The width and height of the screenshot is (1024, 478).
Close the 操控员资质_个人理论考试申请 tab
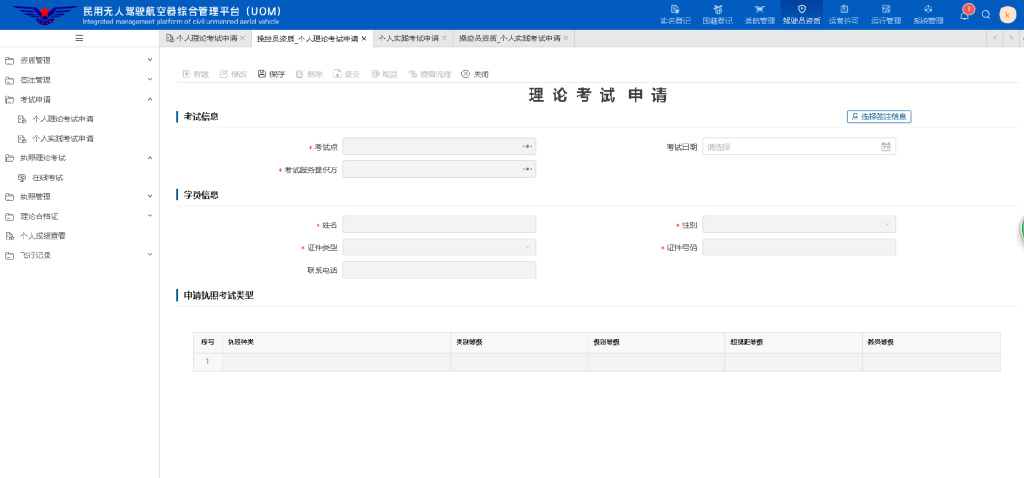(x=364, y=39)
